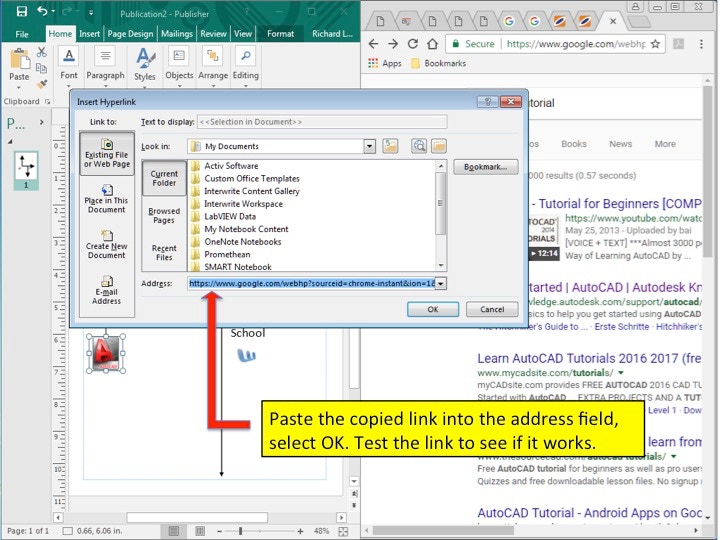Open the Arrange group icon

pos(213,56)
